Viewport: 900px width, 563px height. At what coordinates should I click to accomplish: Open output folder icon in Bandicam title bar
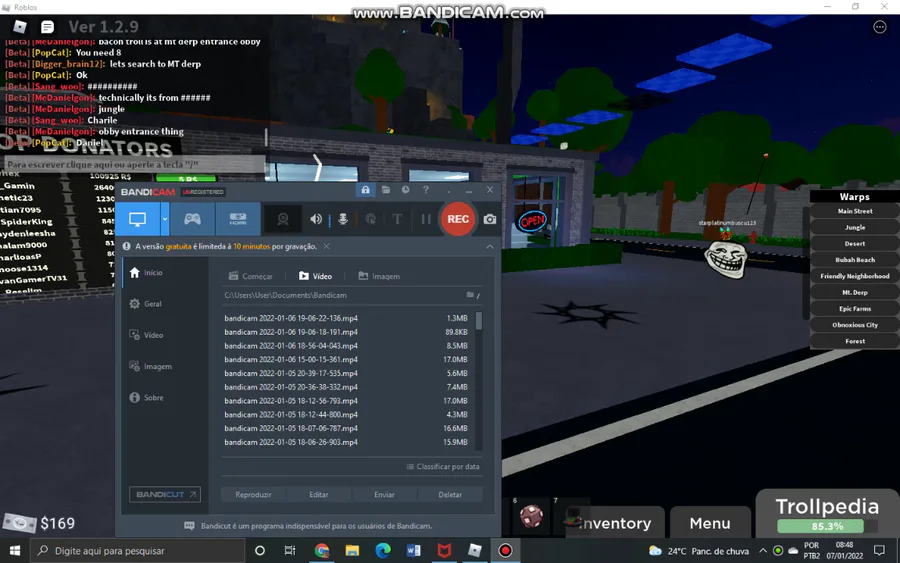[386, 190]
